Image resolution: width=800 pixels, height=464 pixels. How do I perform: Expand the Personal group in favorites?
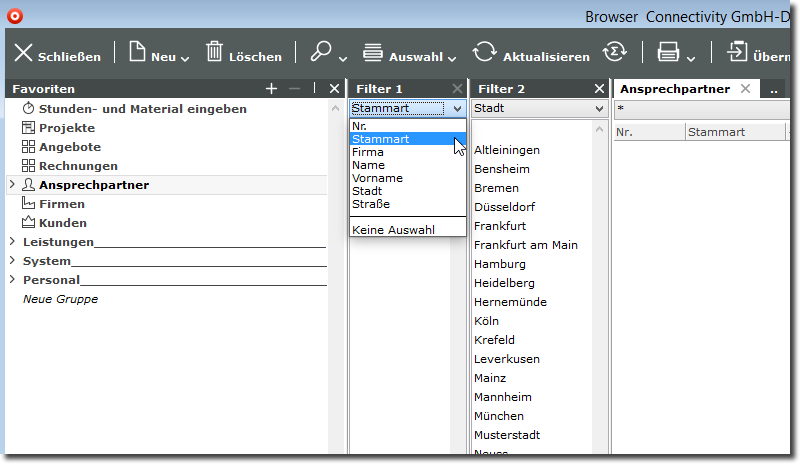[12, 280]
